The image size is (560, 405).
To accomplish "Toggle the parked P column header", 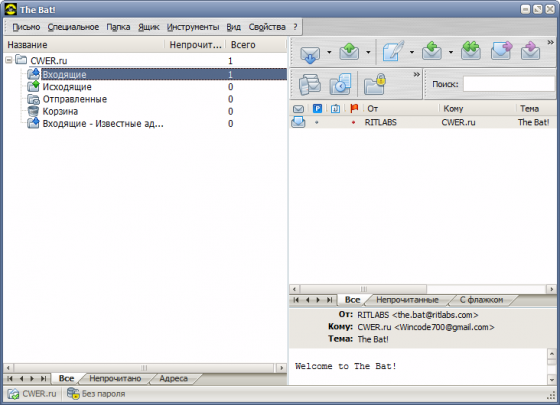I will [317, 108].
